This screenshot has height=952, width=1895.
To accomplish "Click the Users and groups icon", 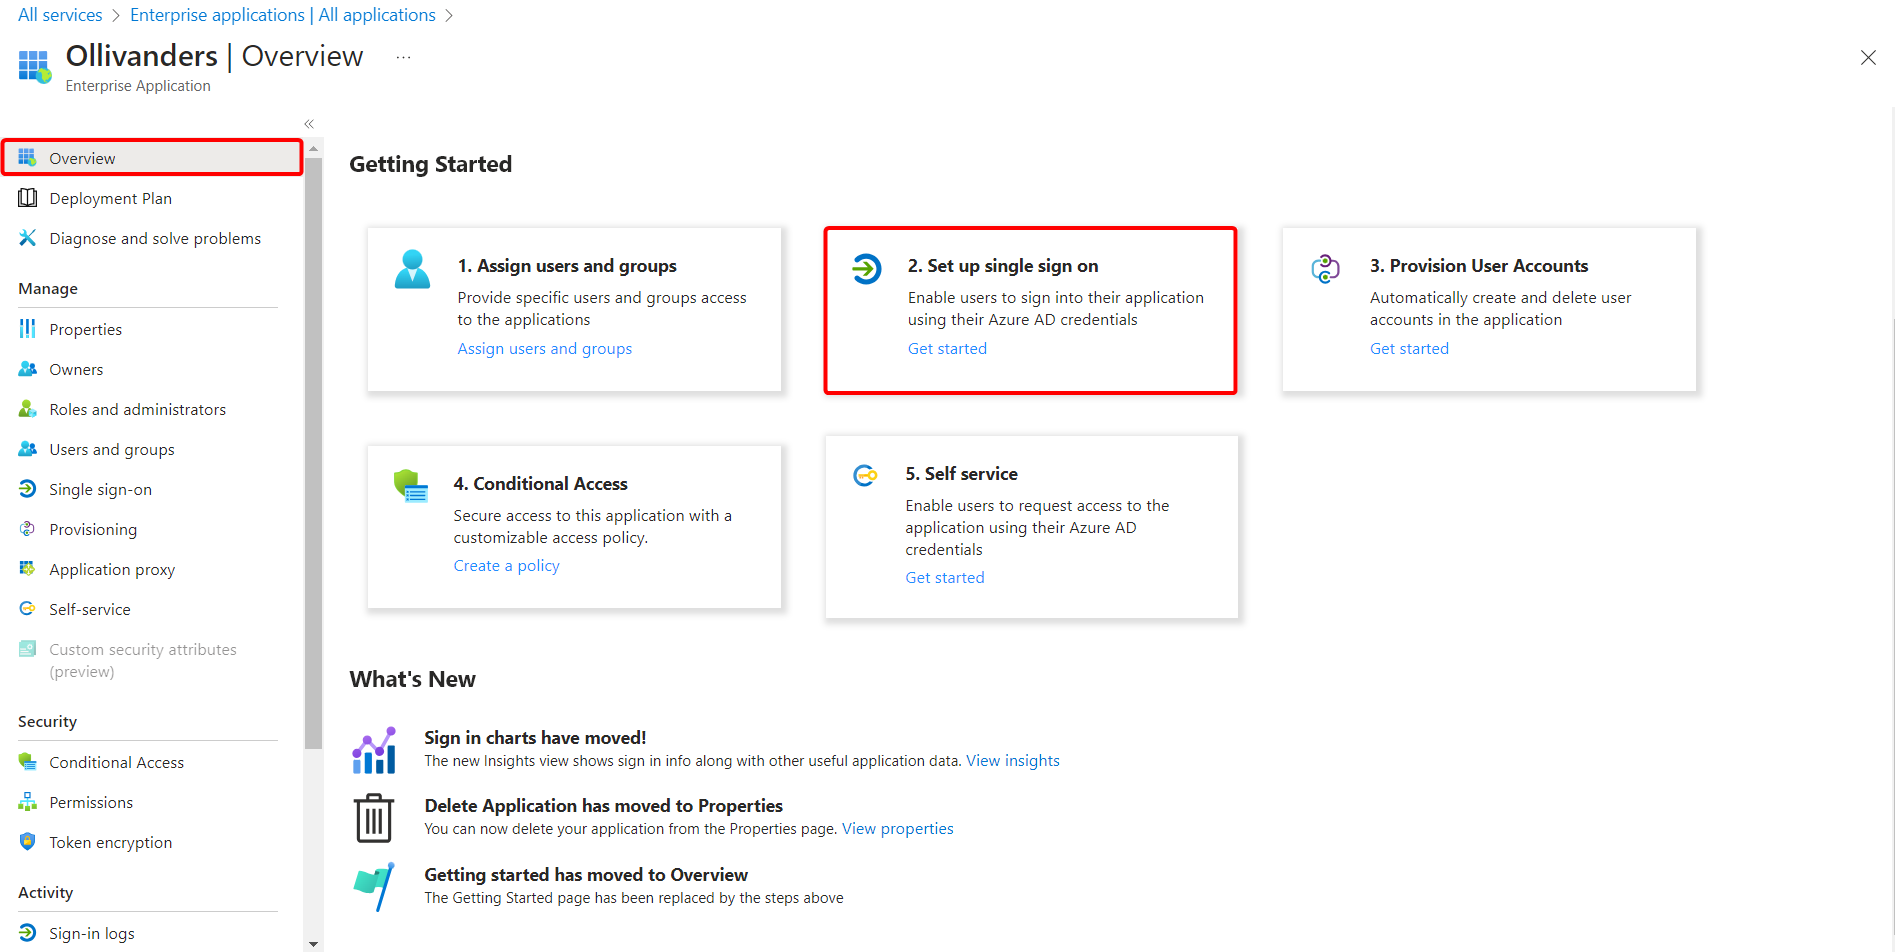I will (27, 449).
